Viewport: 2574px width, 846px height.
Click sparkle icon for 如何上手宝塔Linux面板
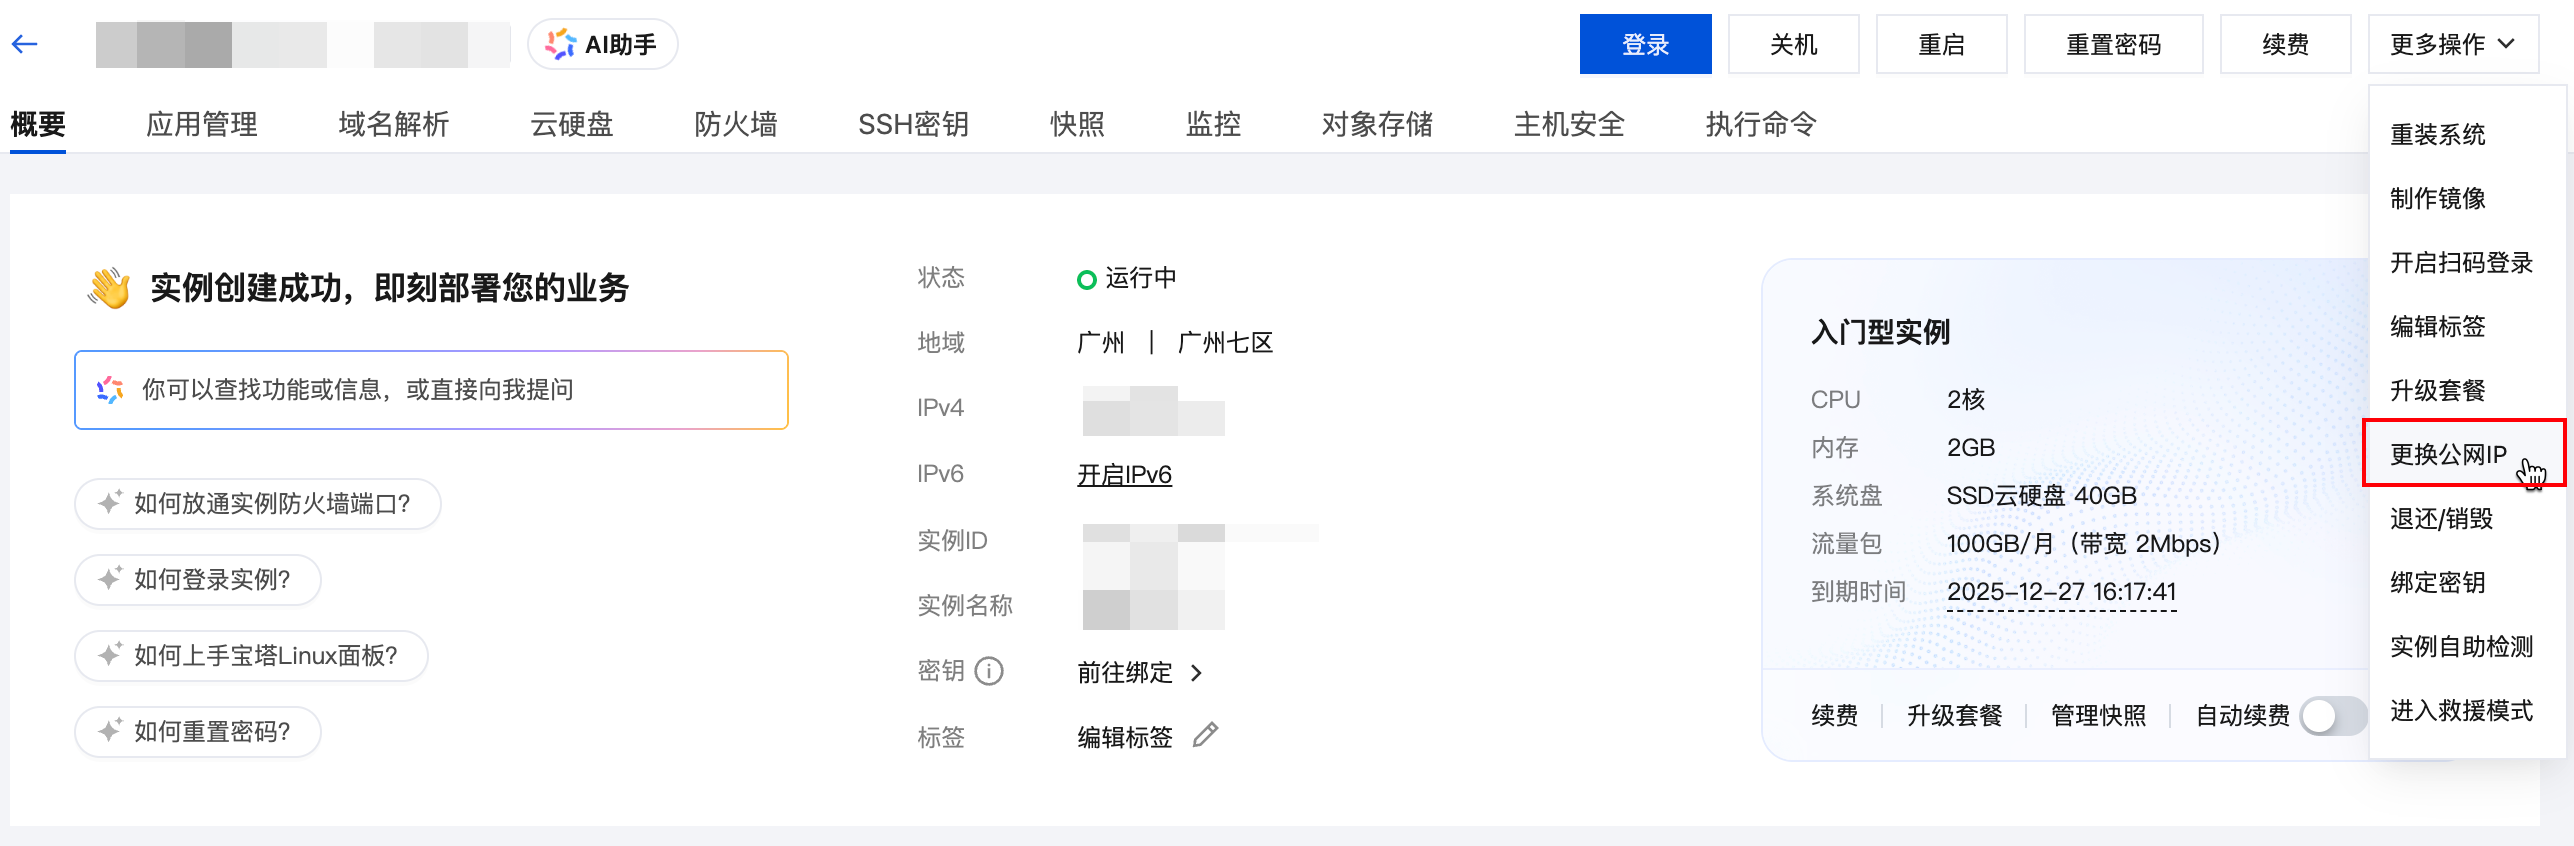pos(110,655)
